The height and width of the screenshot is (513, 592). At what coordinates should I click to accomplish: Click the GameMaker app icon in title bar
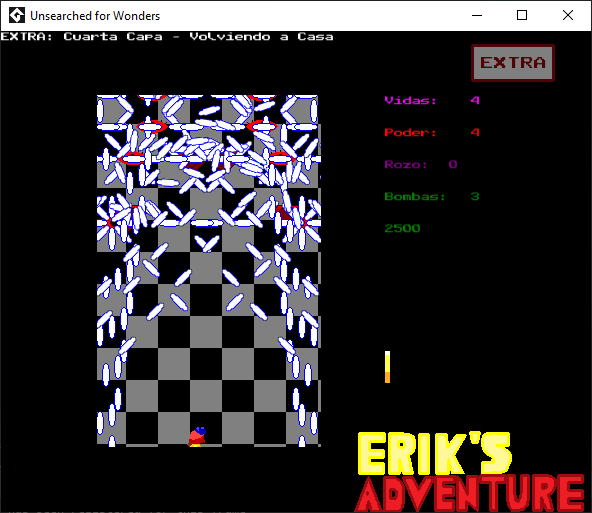17,15
